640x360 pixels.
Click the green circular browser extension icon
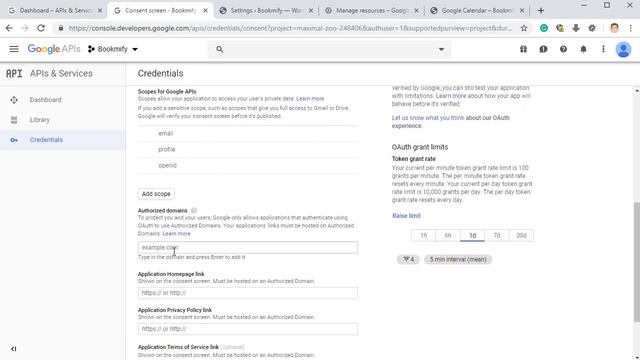point(544,28)
